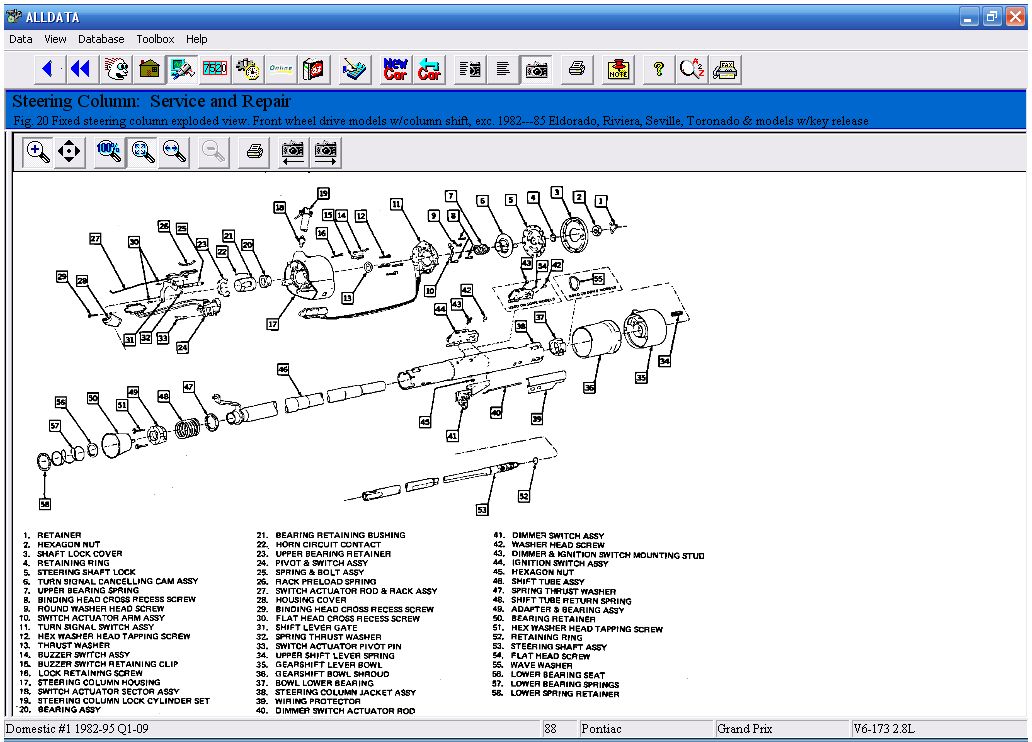The width and height of the screenshot is (1032, 742).
Task: Open the Help menu
Action: [197, 39]
